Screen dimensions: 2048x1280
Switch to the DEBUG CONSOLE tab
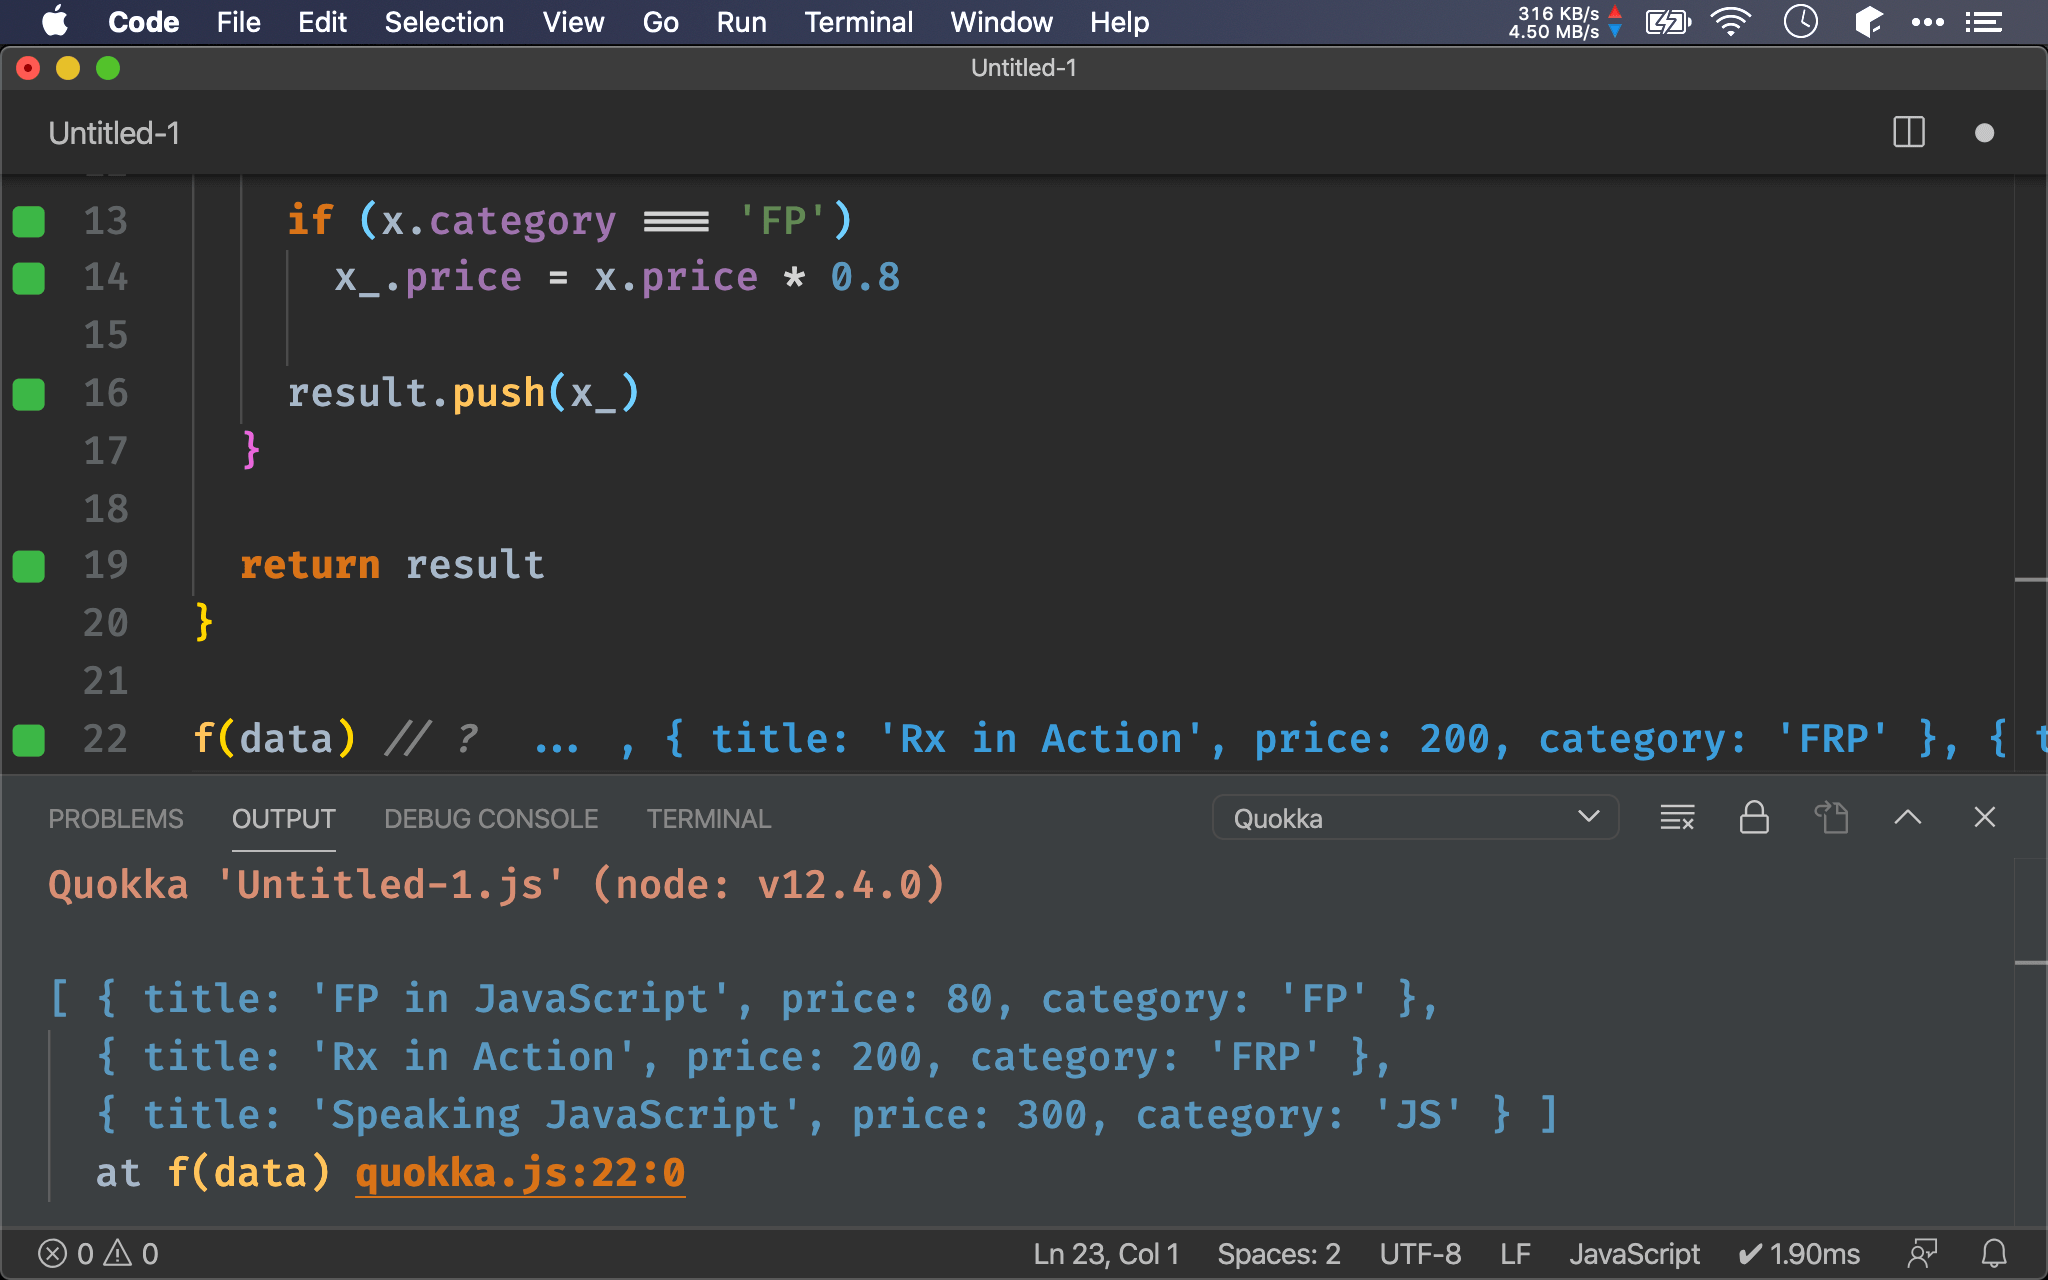point(491,818)
